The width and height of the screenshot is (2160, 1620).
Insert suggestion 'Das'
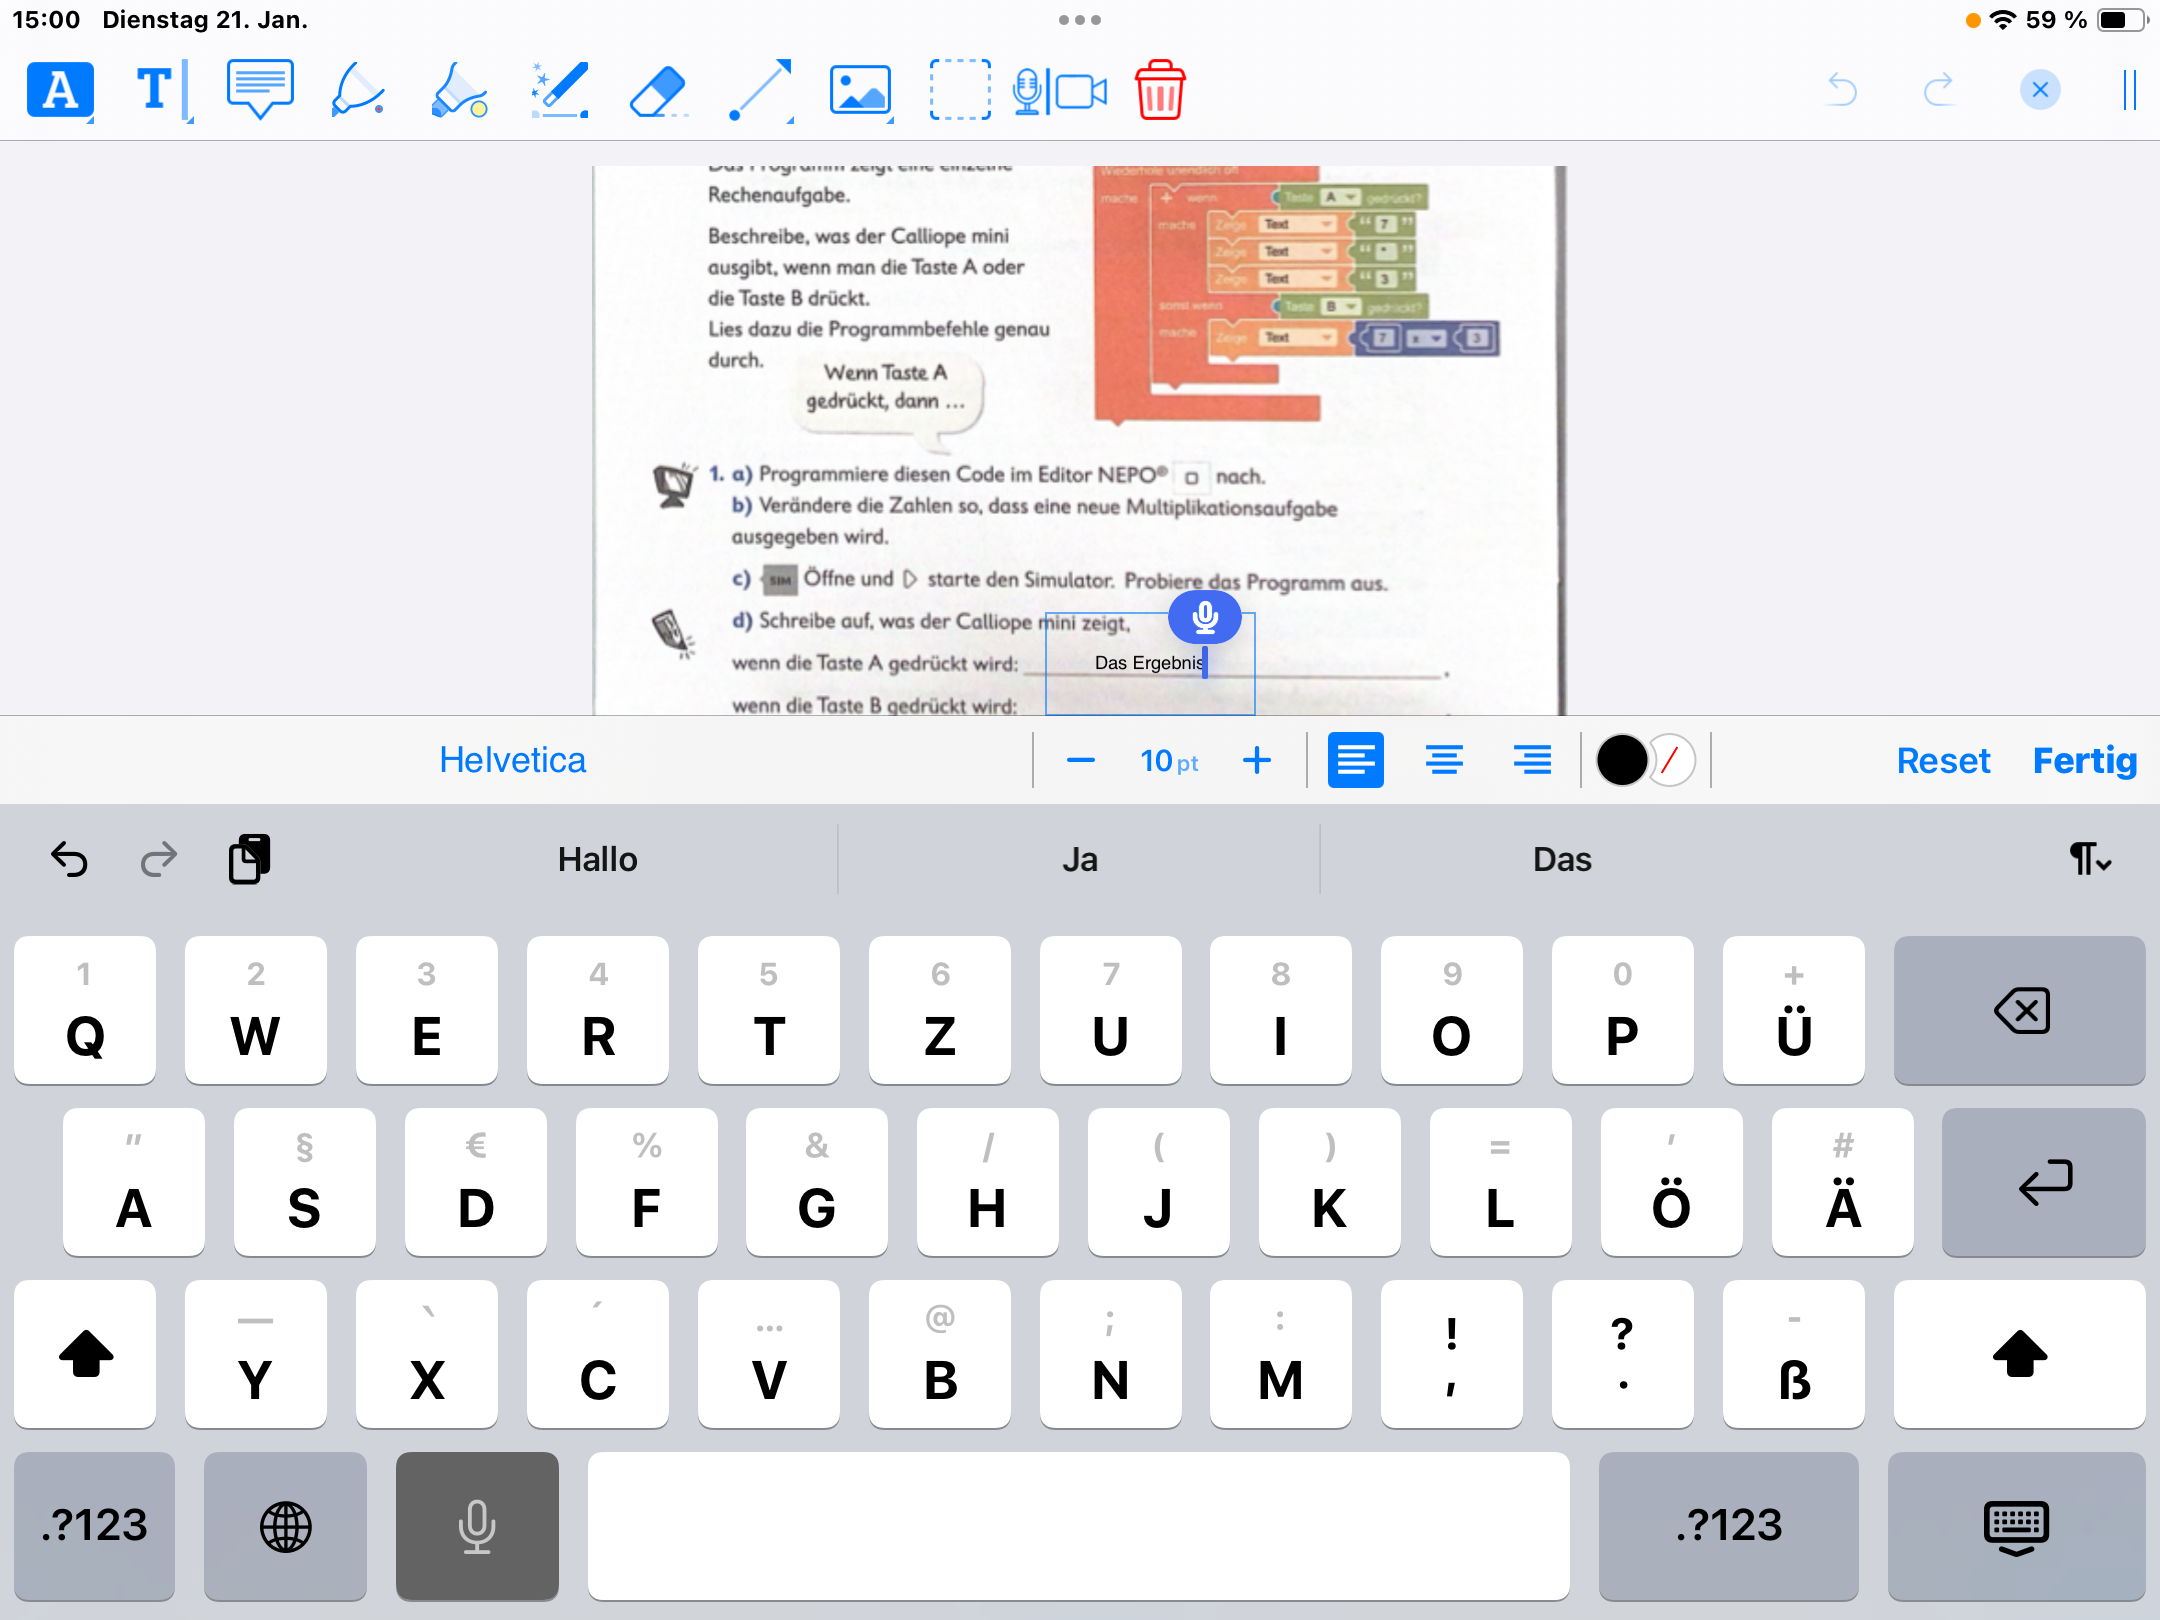pos(1562,860)
